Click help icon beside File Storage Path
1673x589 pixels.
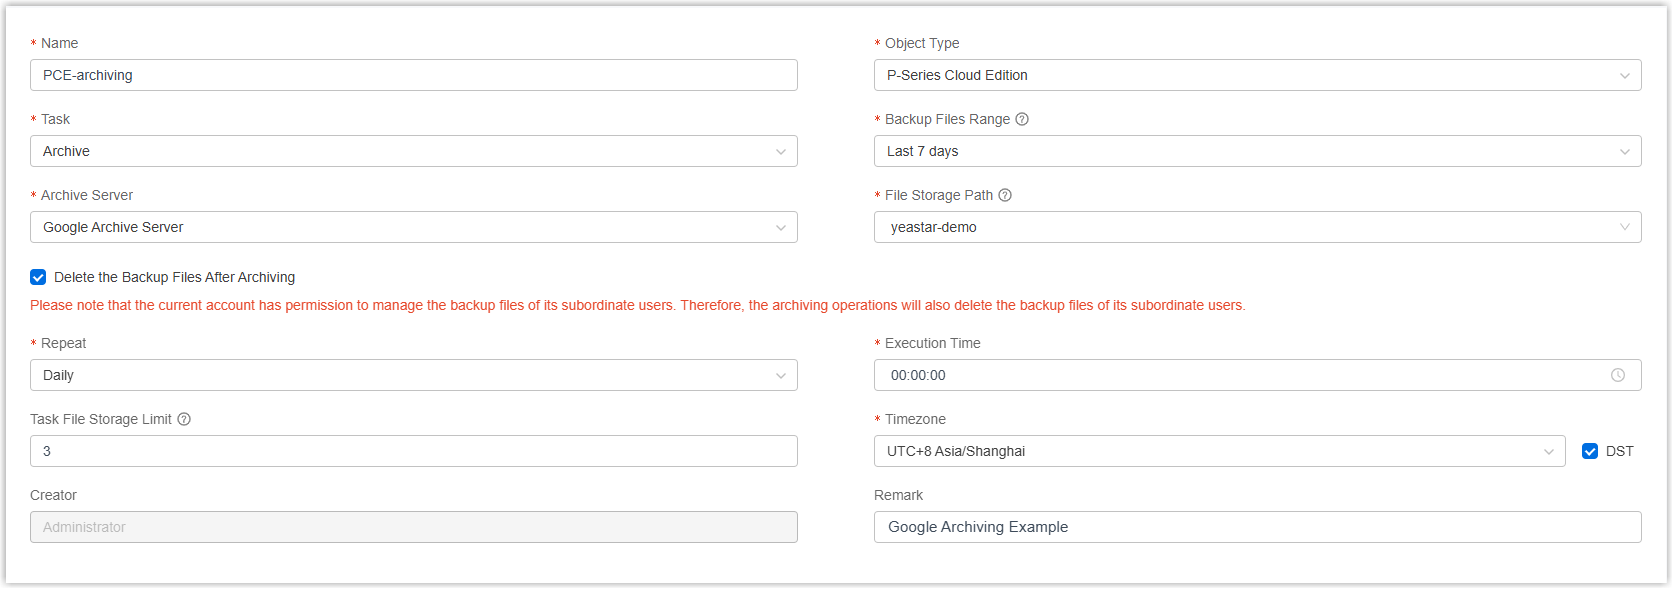click(1005, 195)
